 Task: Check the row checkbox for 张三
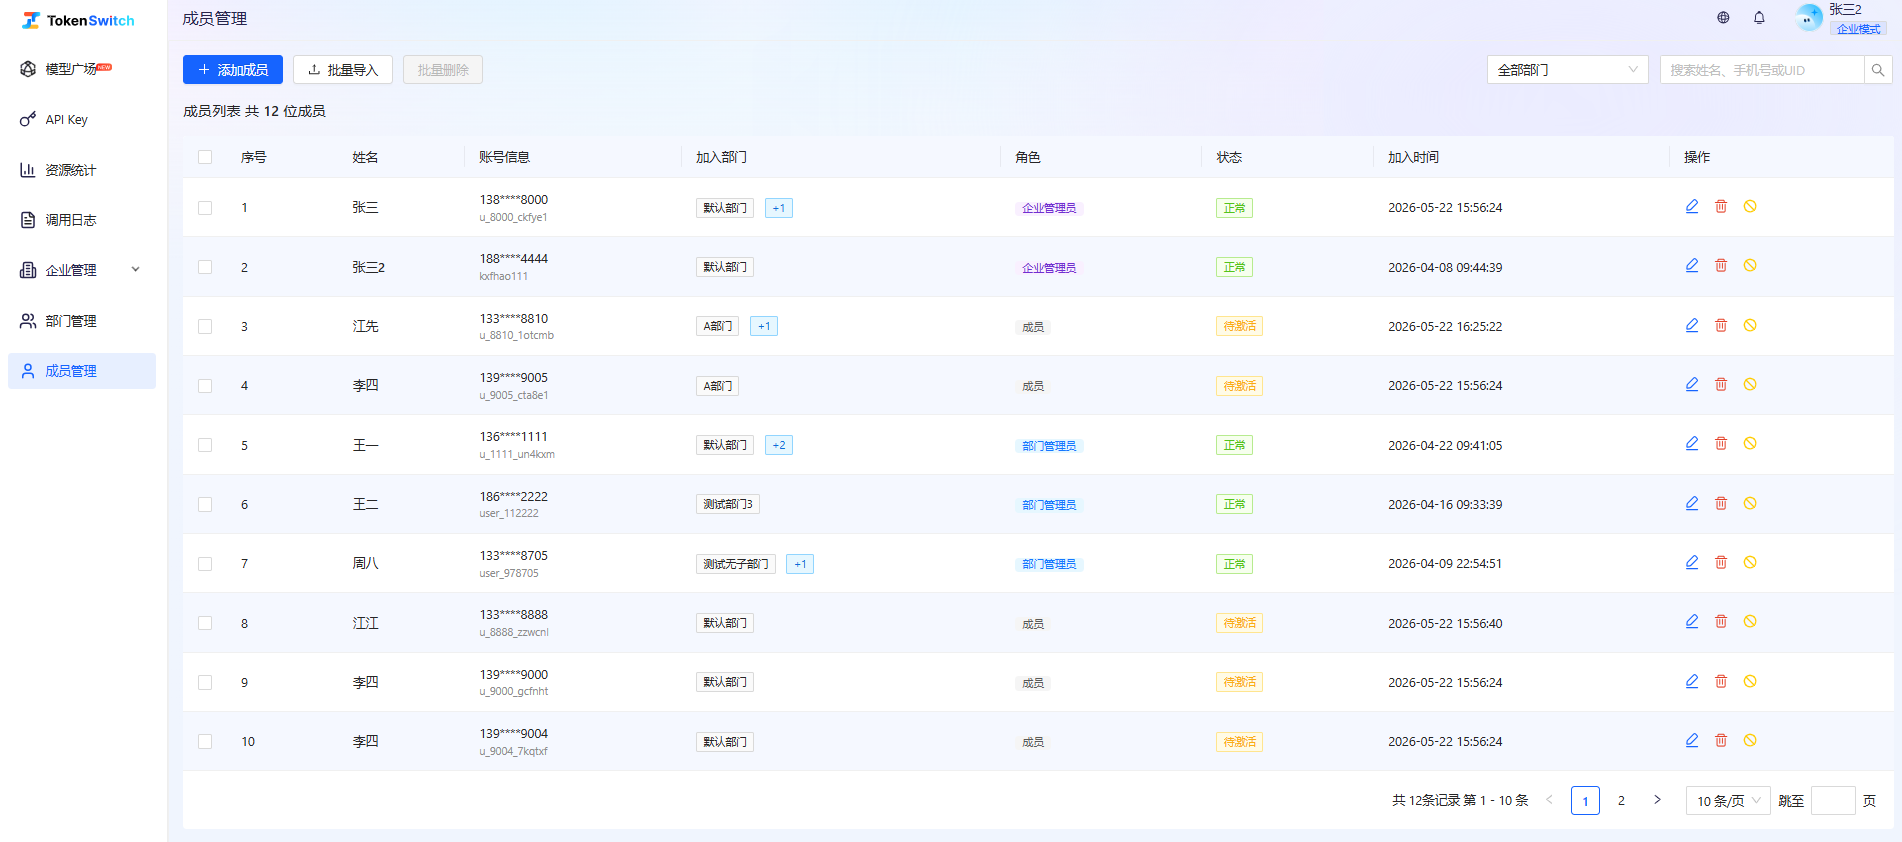pyautogui.click(x=205, y=208)
